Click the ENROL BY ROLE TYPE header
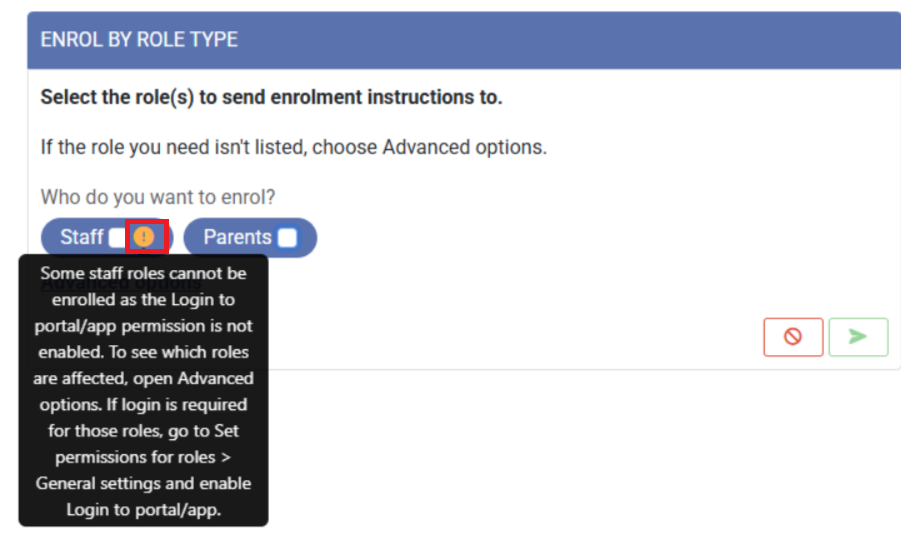Screen dimensions: 901x538 (139, 40)
